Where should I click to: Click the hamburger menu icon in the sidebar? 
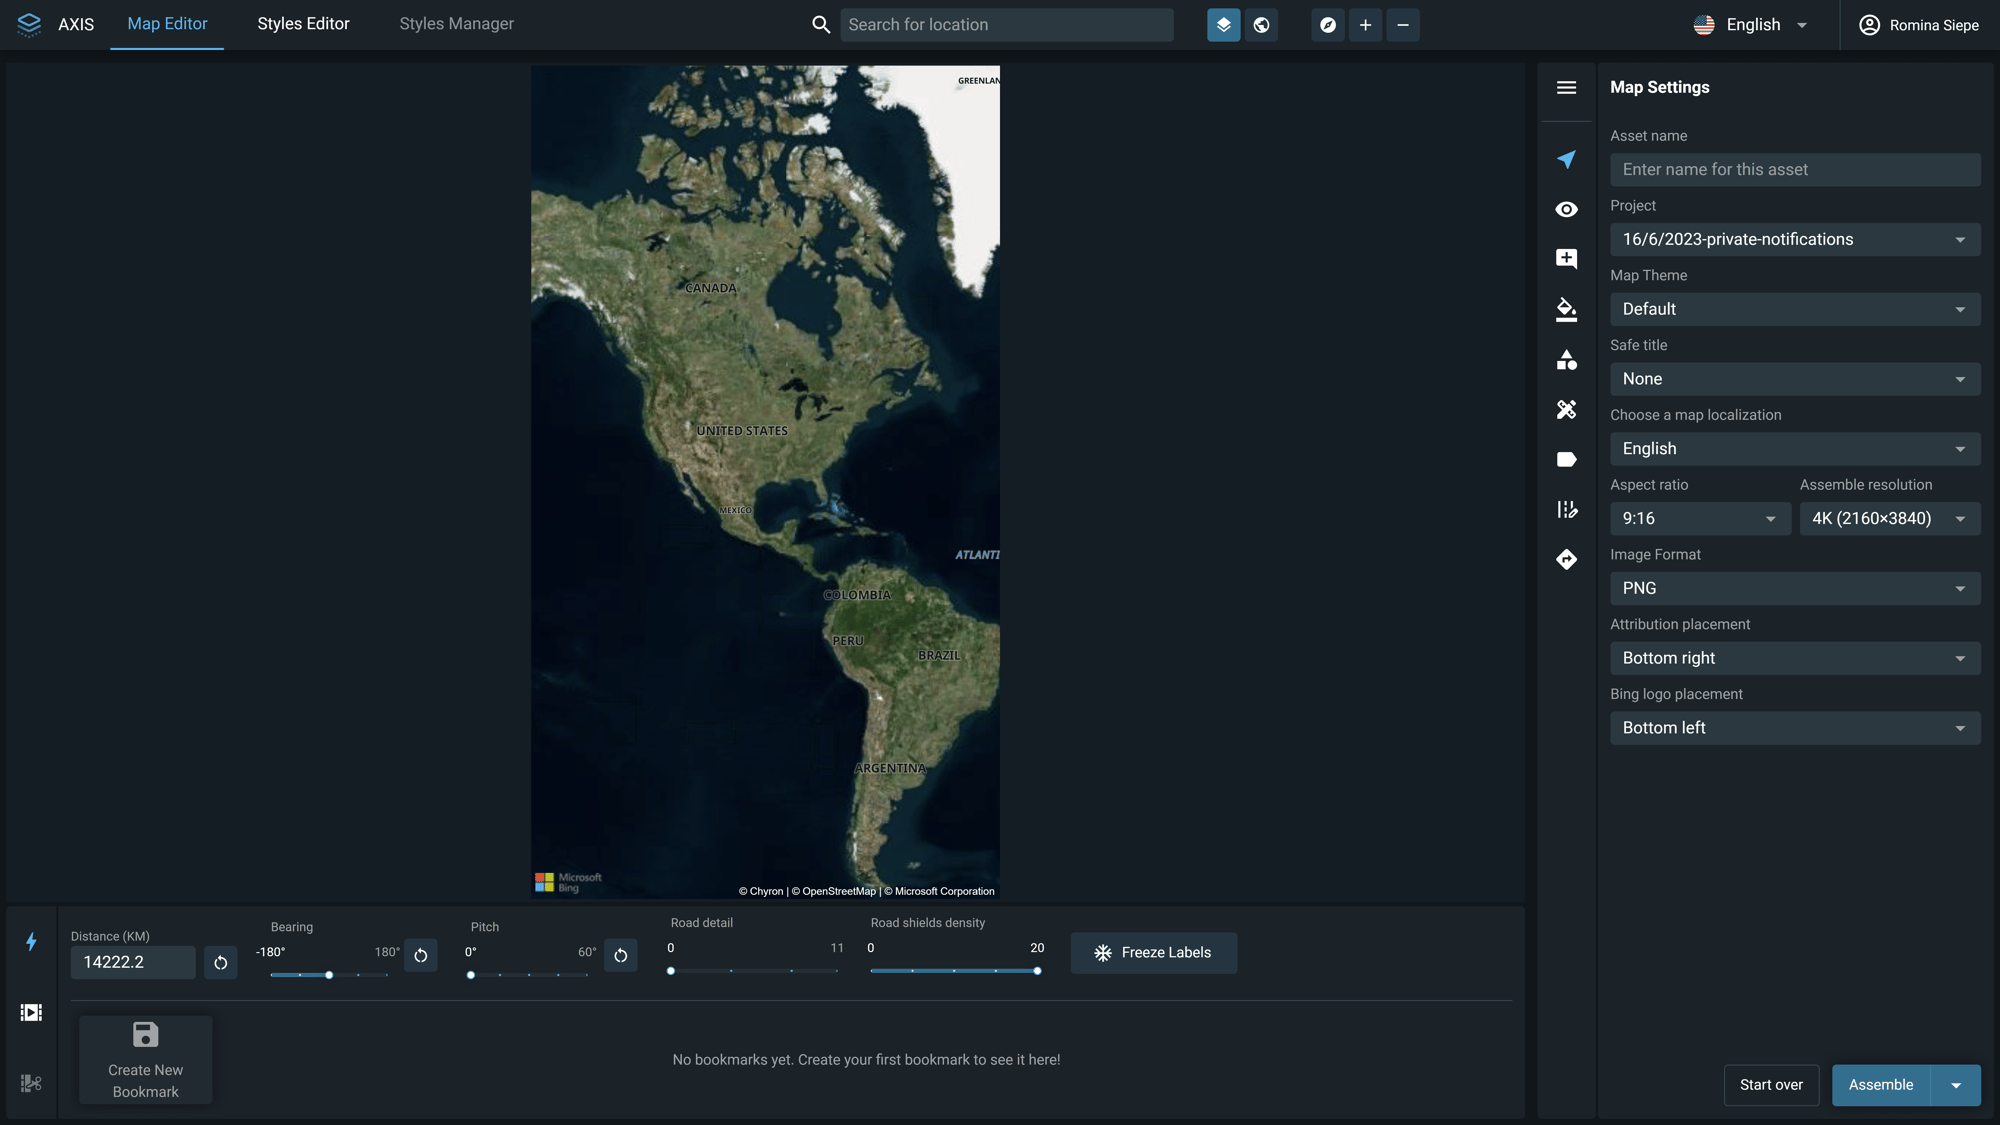pos(1566,88)
